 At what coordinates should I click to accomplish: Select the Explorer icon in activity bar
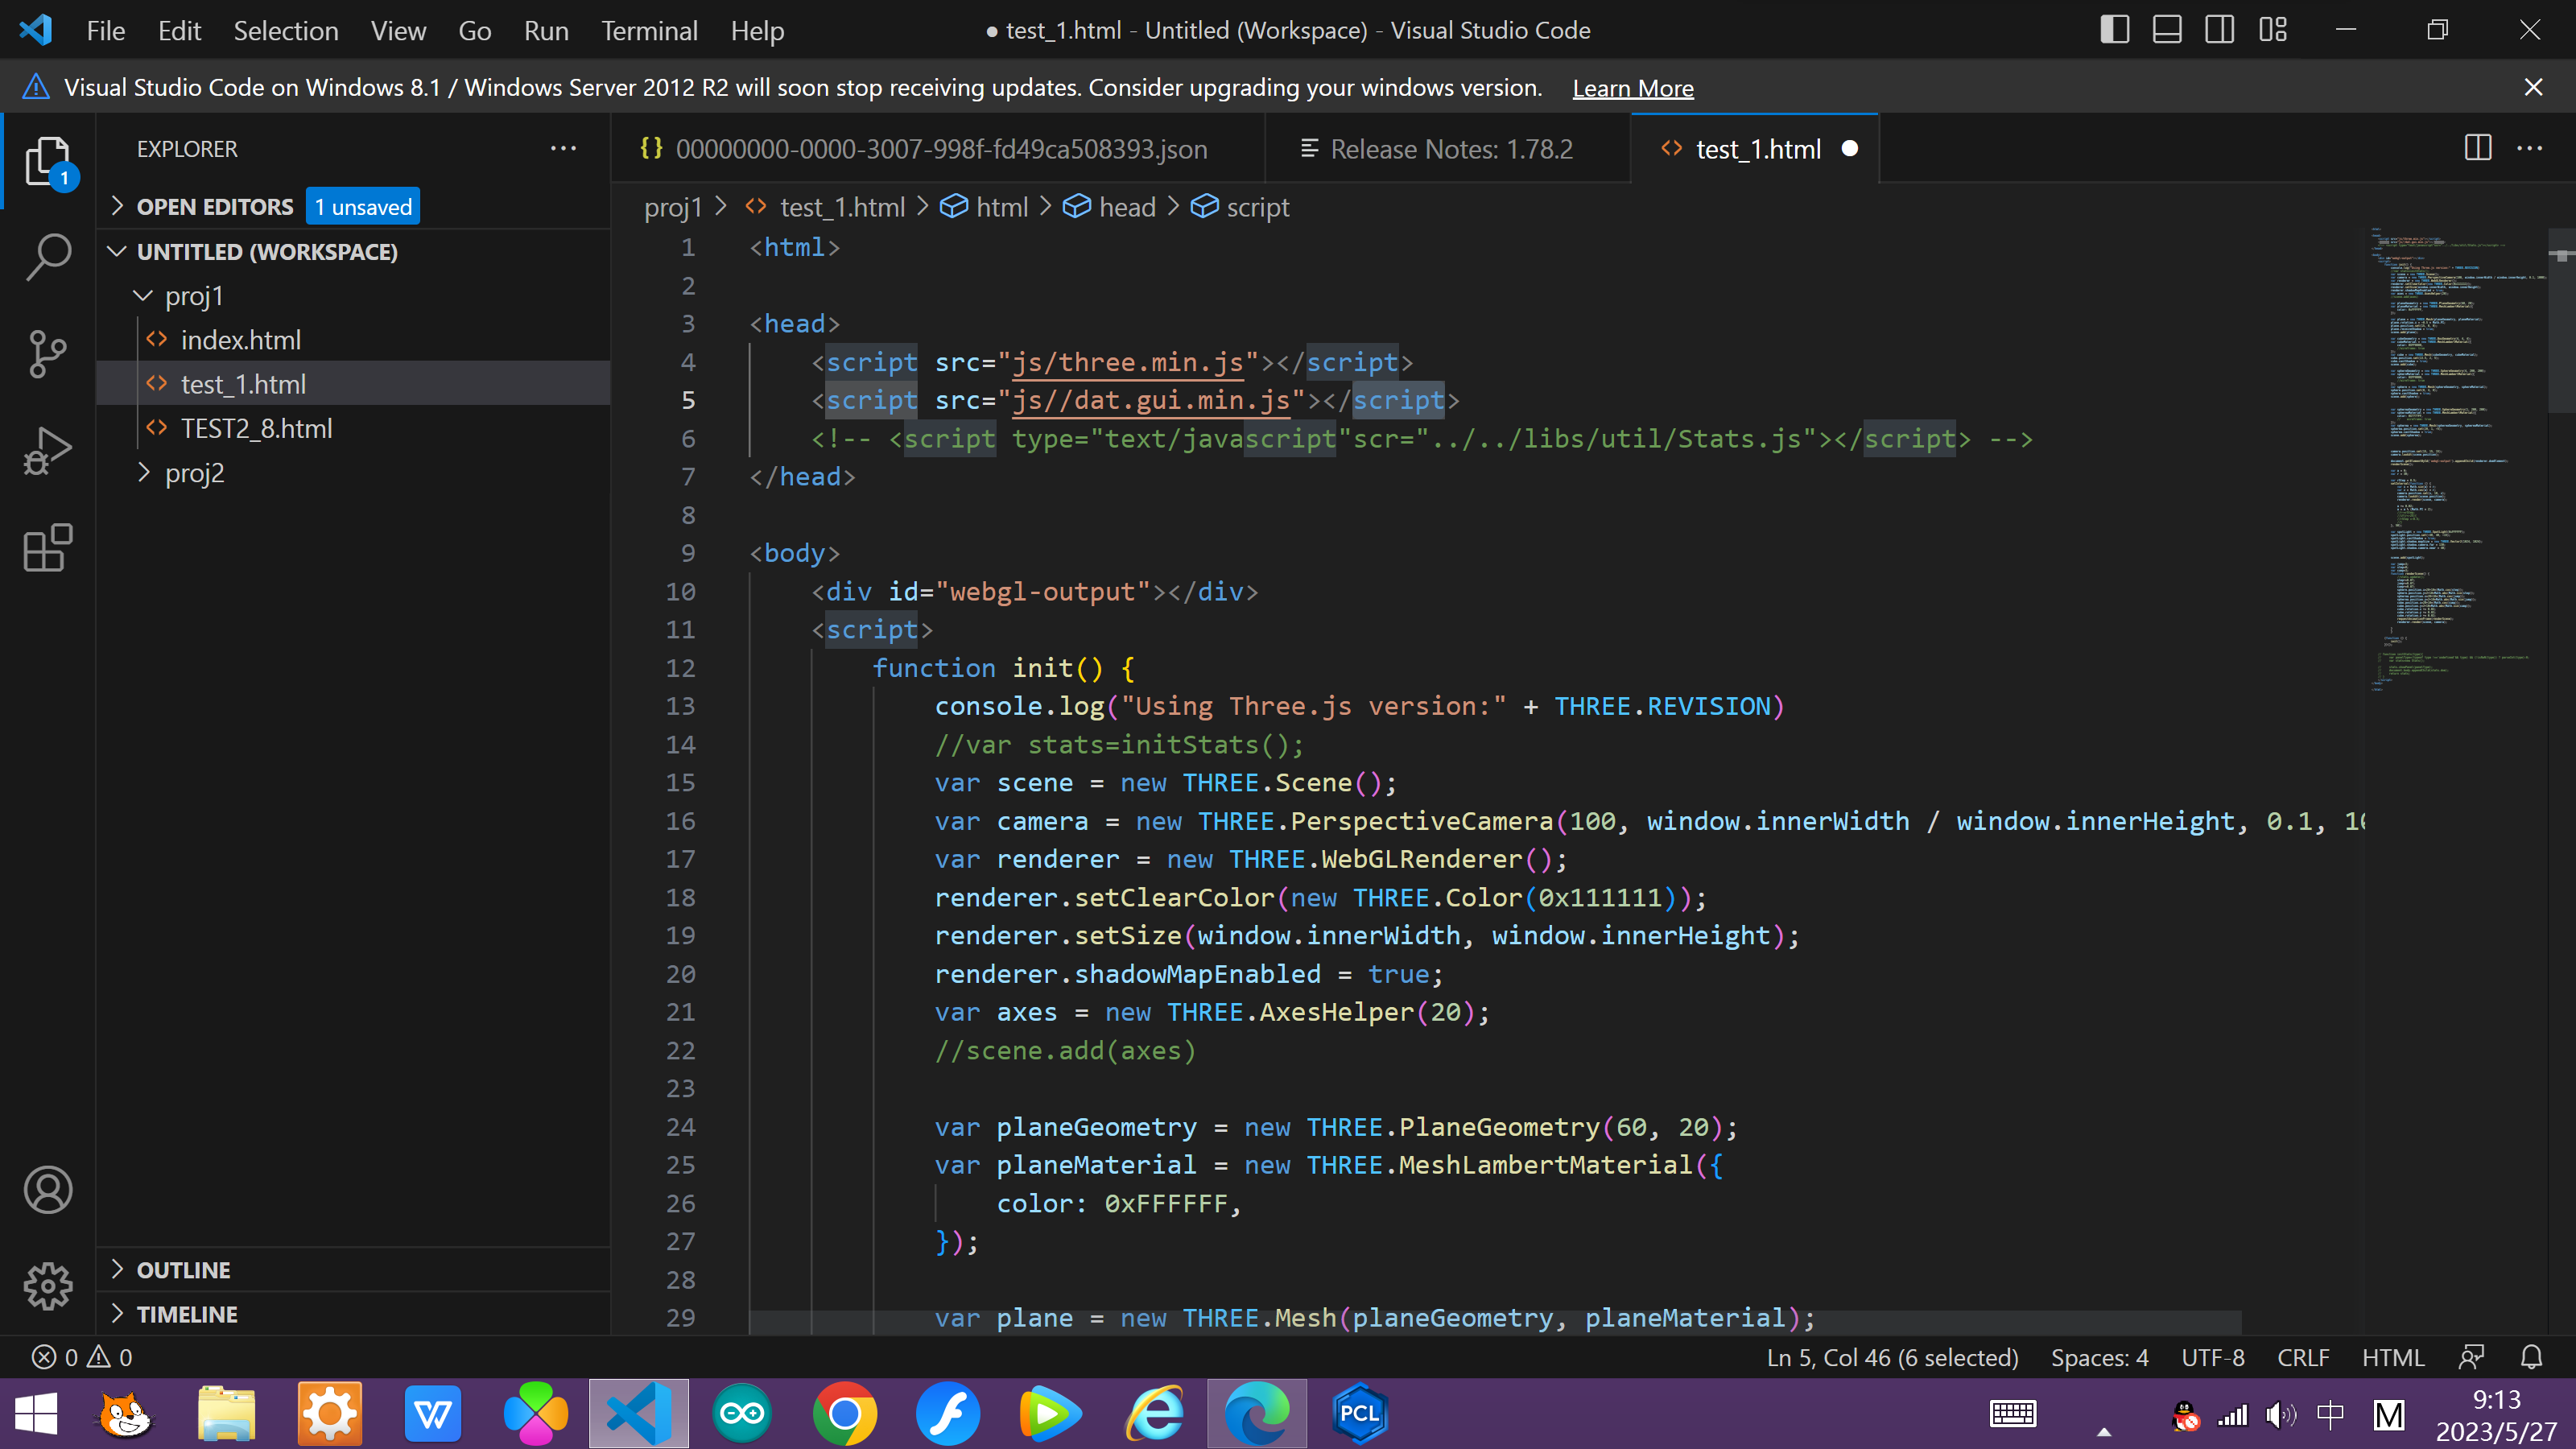click(47, 159)
